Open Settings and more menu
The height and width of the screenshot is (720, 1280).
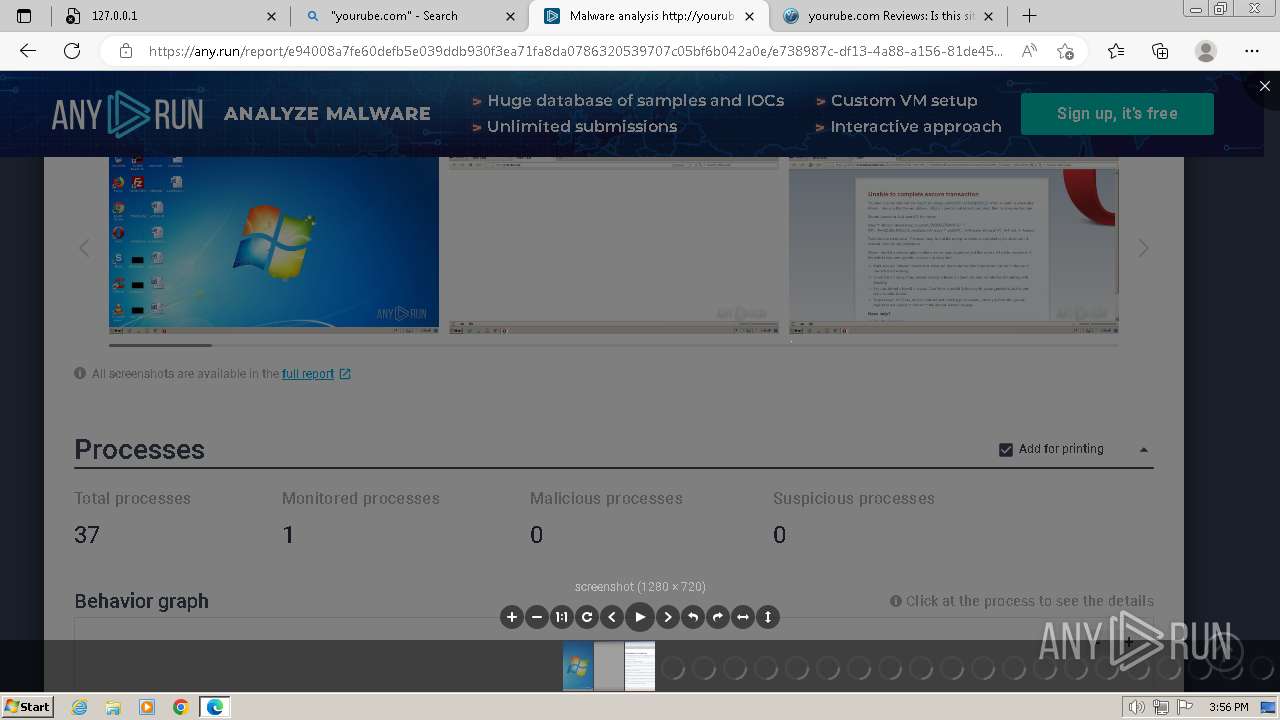[x=1252, y=51]
